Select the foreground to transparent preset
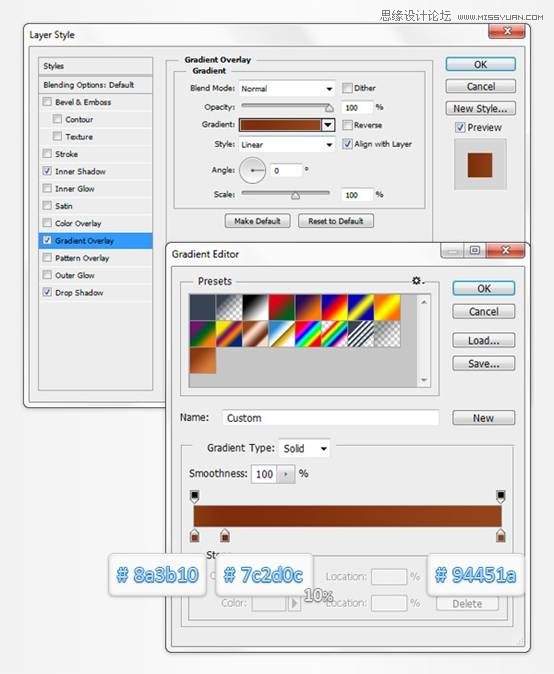This screenshot has height=674, width=554. tap(229, 307)
